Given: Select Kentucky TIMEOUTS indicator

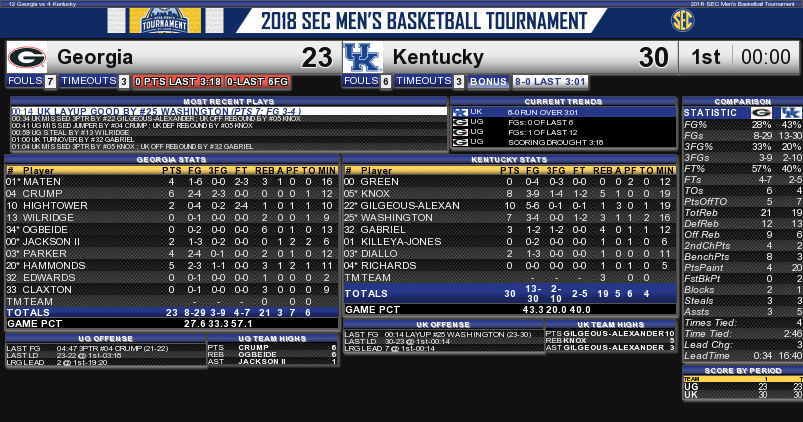Looking at the screenshot, I should 429,81.
